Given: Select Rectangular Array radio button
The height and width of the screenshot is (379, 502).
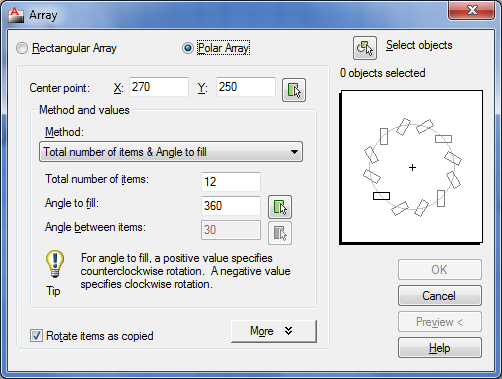Looking at the screenshot, I should coord(22,48).
